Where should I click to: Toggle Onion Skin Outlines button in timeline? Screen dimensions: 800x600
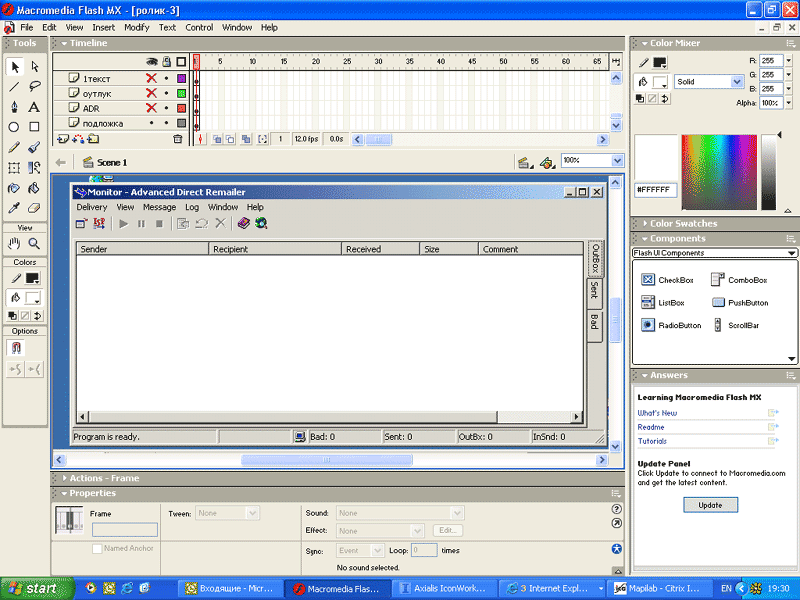(x=231, y=139)
